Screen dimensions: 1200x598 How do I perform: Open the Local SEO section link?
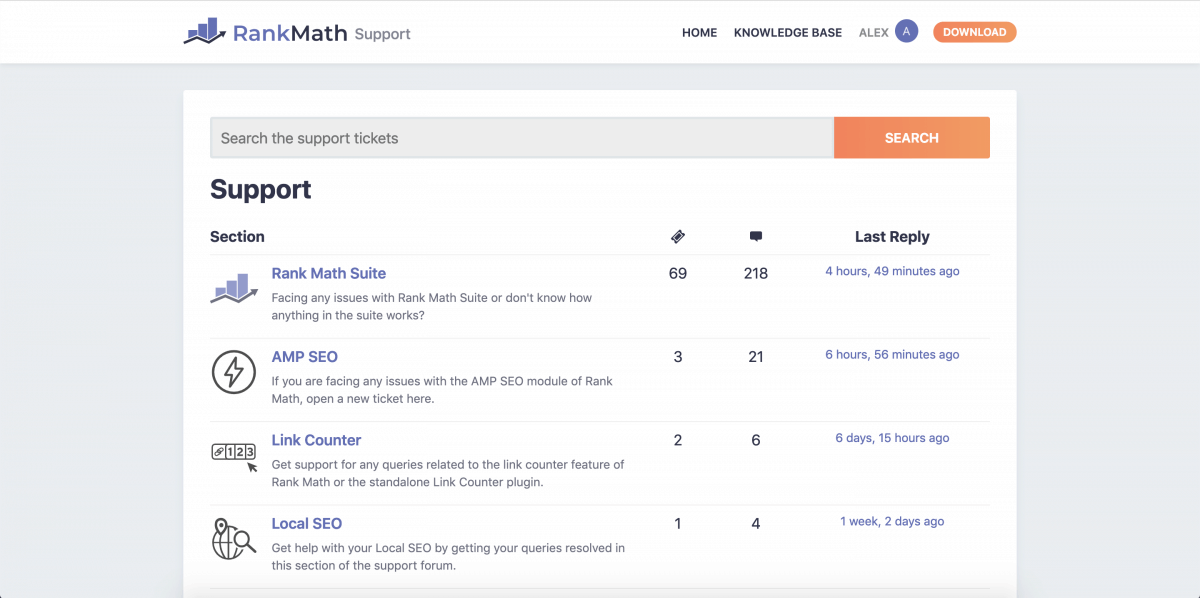point(306,523)
